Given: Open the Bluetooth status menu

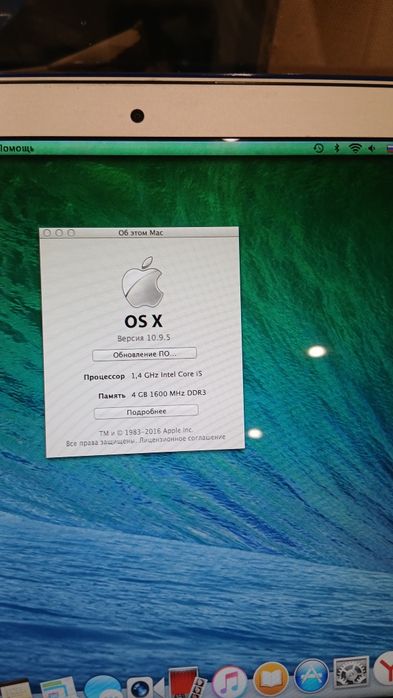Looking at the screenshot, I should point(337,148).
